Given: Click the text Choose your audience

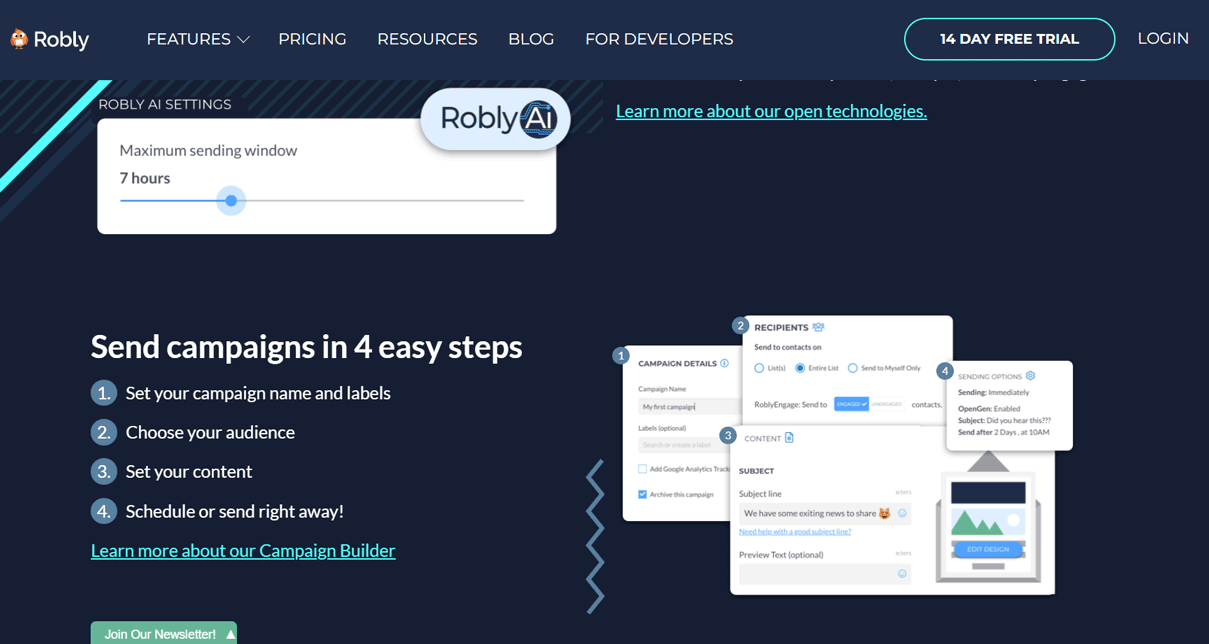Looking at the screenshot, I should coord(210,432).
